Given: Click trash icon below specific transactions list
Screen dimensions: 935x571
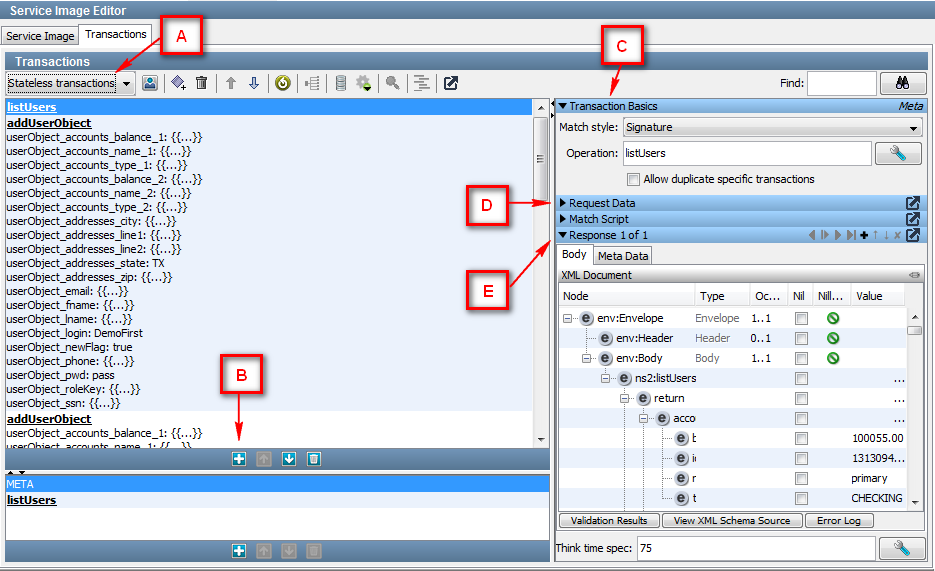Looking at the screenshot, I should [x=314, y=459].
